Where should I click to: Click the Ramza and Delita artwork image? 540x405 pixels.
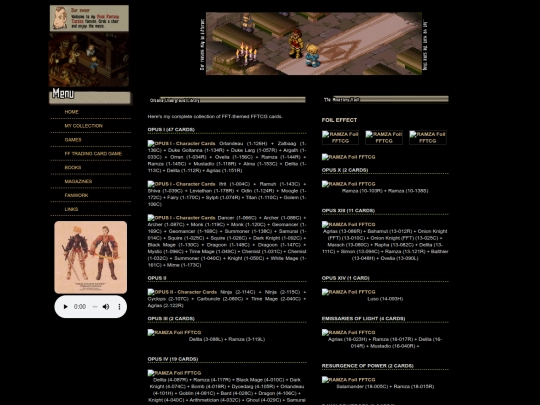tap(91, 257)
